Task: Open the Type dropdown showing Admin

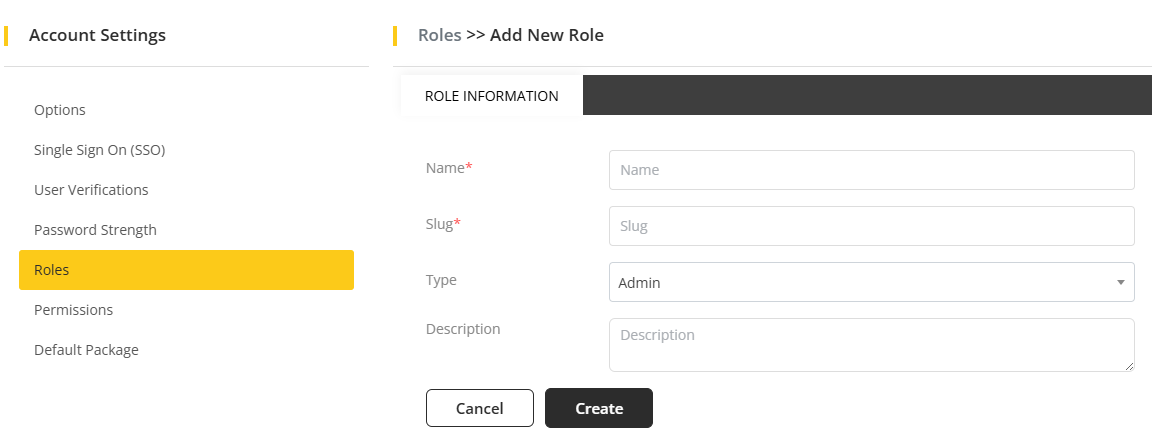Action: tap(860, 282)
